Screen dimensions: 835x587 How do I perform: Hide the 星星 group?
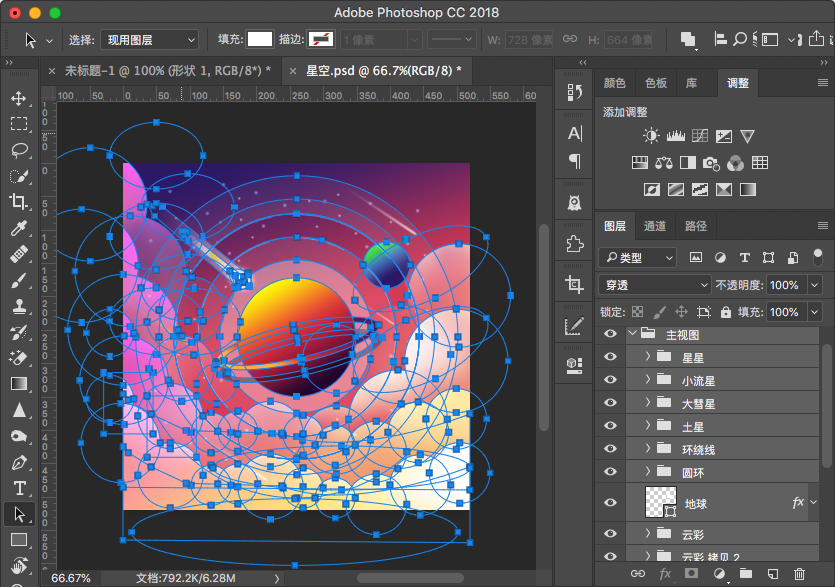coord(610,356)
